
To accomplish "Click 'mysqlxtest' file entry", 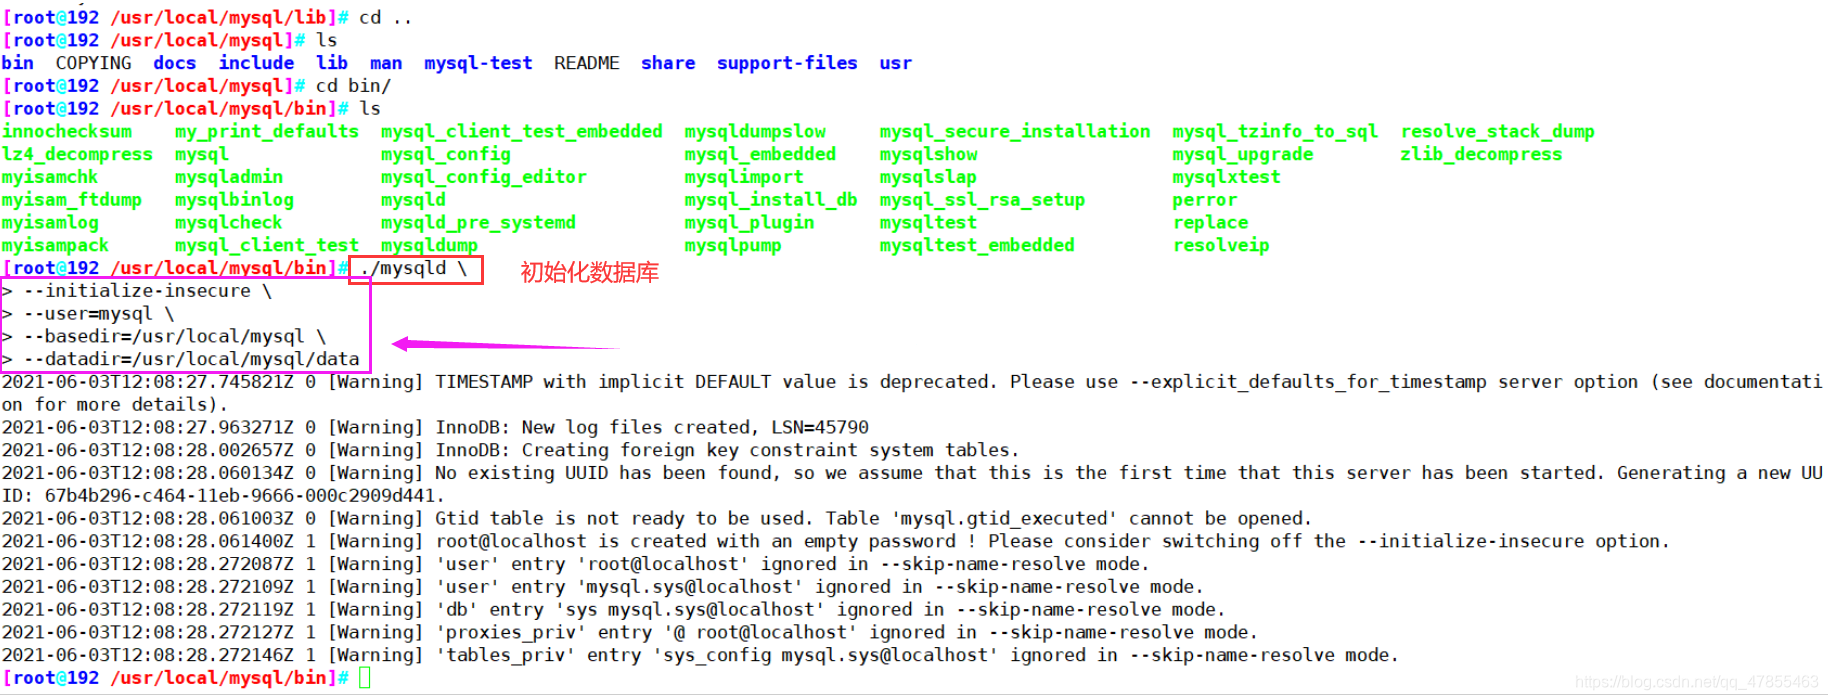I will 1227,177.
